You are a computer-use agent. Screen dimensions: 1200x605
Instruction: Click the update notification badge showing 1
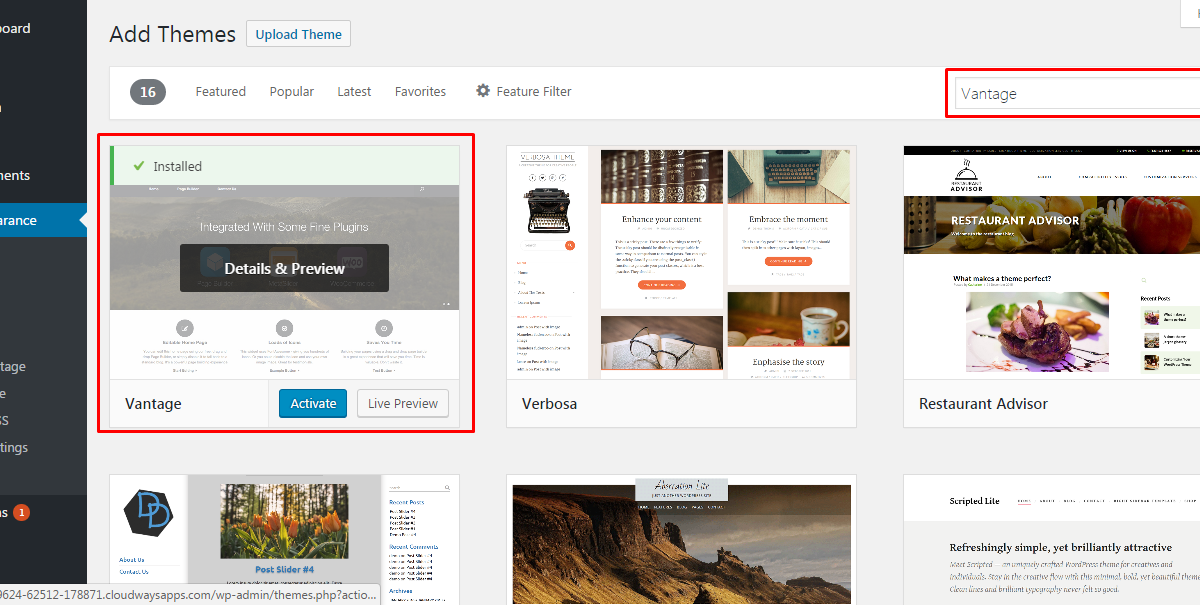[x=21, y=512]
